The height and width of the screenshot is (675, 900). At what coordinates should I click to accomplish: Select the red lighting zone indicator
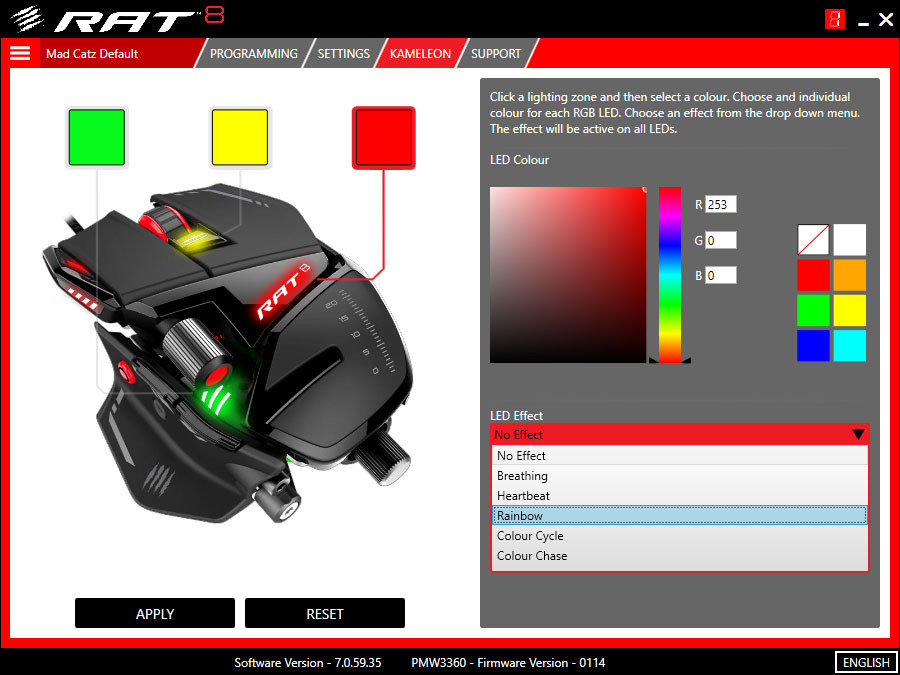click(x=383, y=137)
